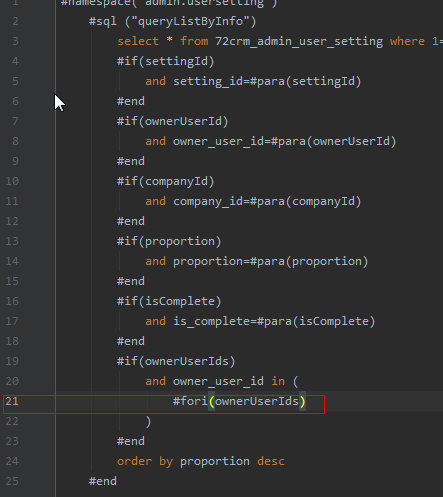The height and width of the screenshot is (497, 443).
Task: Click '#fori(ownerUserIds)' on line 21
Action: (x=239, y=401)
